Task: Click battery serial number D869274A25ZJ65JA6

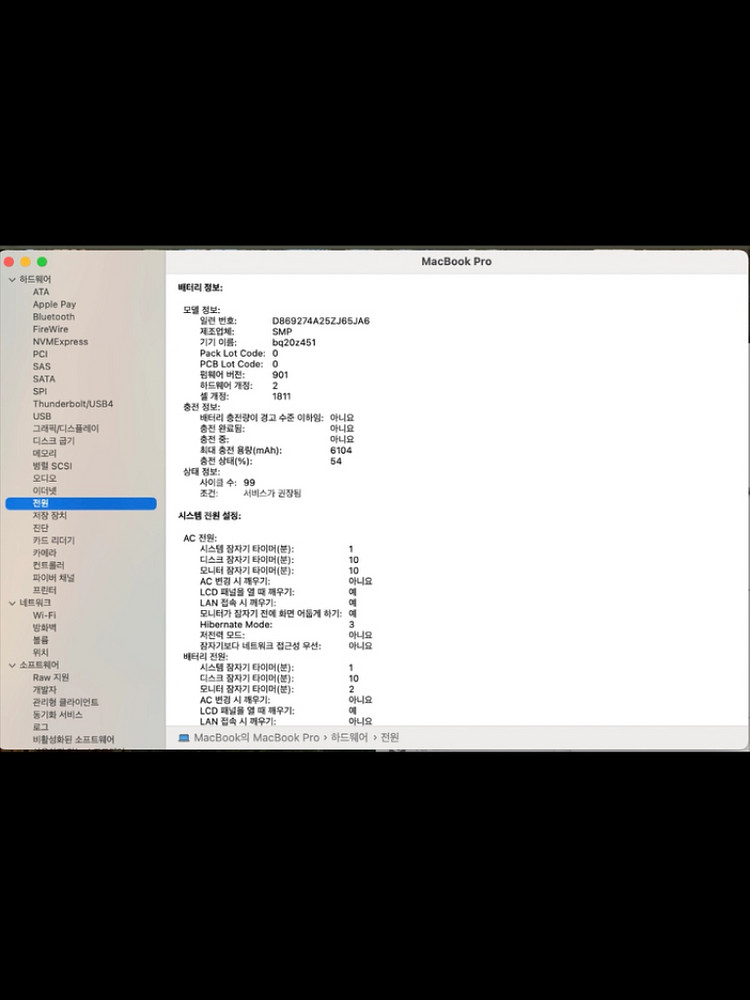Action: 321,321
